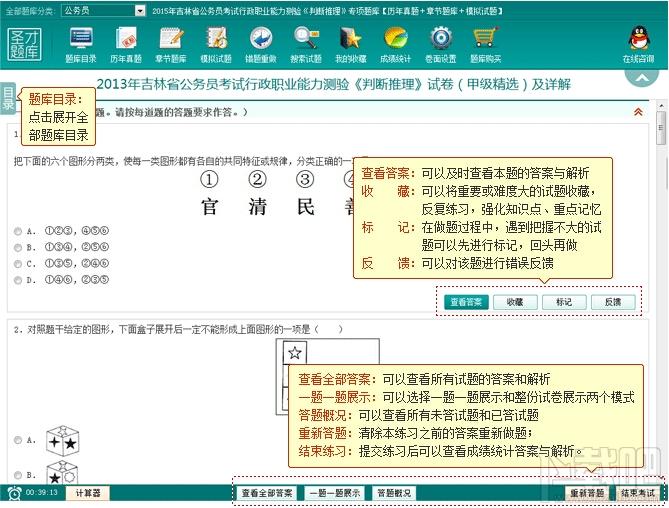
Task: Open the 历年真题 toolbar icon
Action: click(126, 45)
